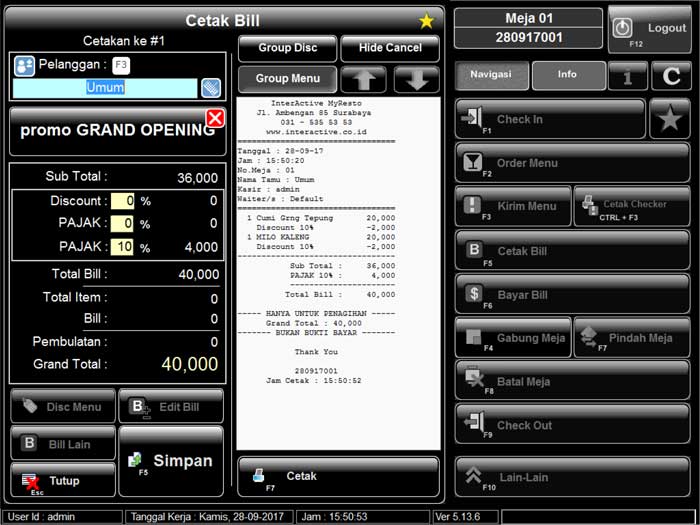
Task: Switch to the Info tab
Action: point(568,75)
